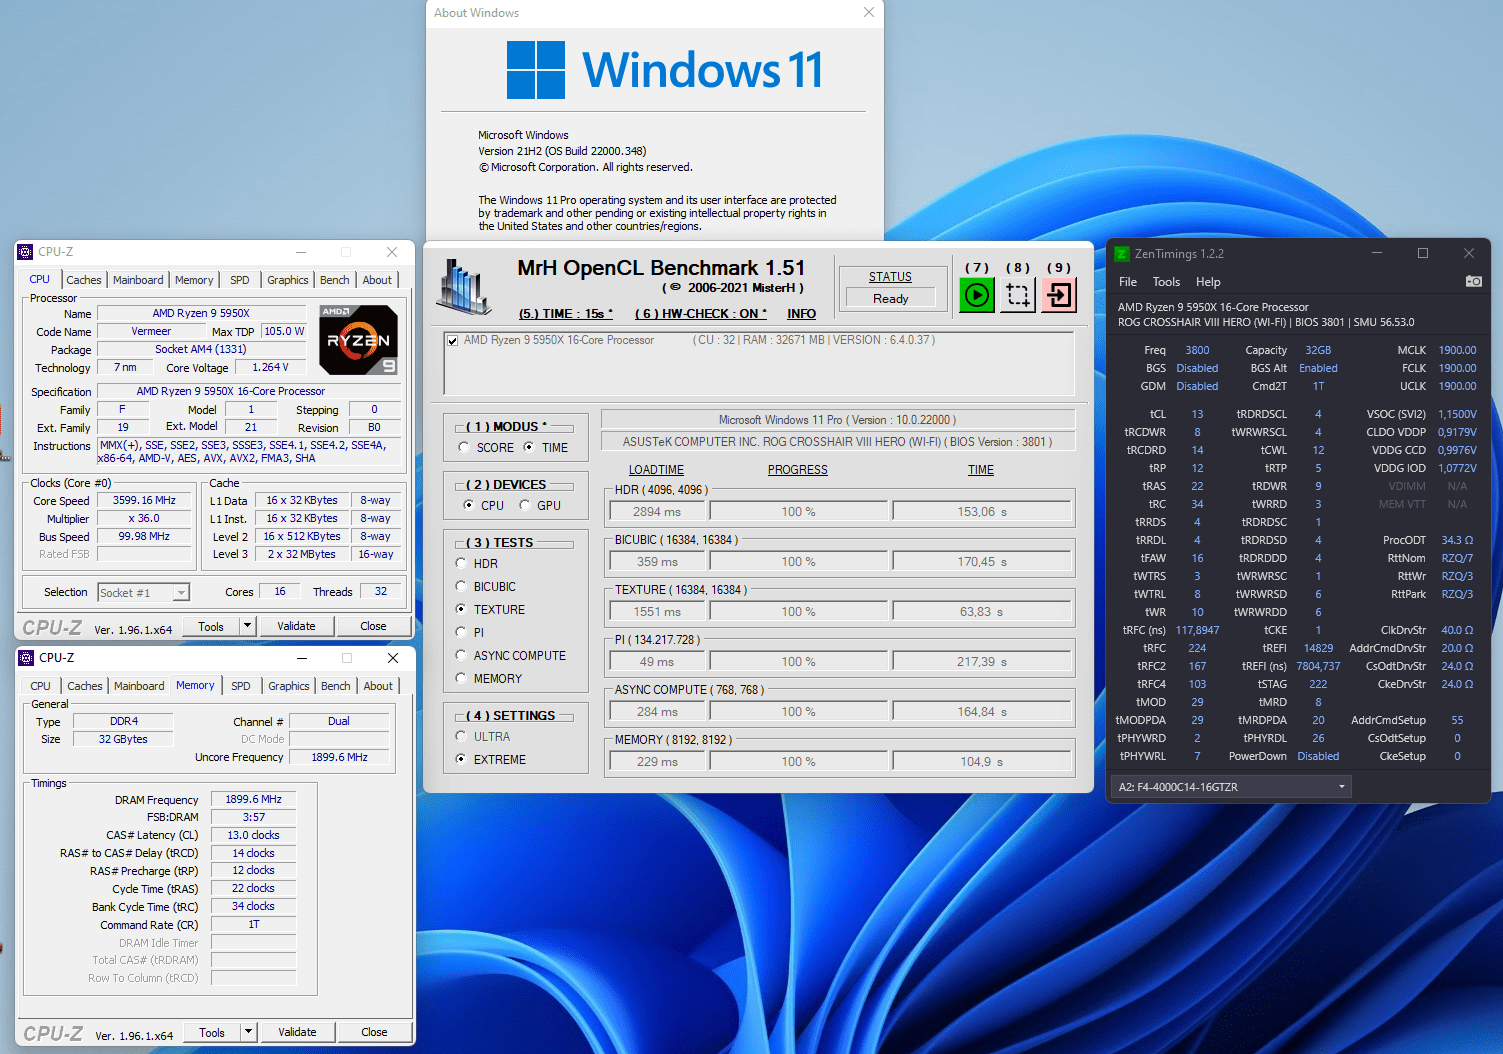This screenshot has height=1054, width=1503.
Task: Click the (5.) TIME : 15s link
Action: [566, 314]
